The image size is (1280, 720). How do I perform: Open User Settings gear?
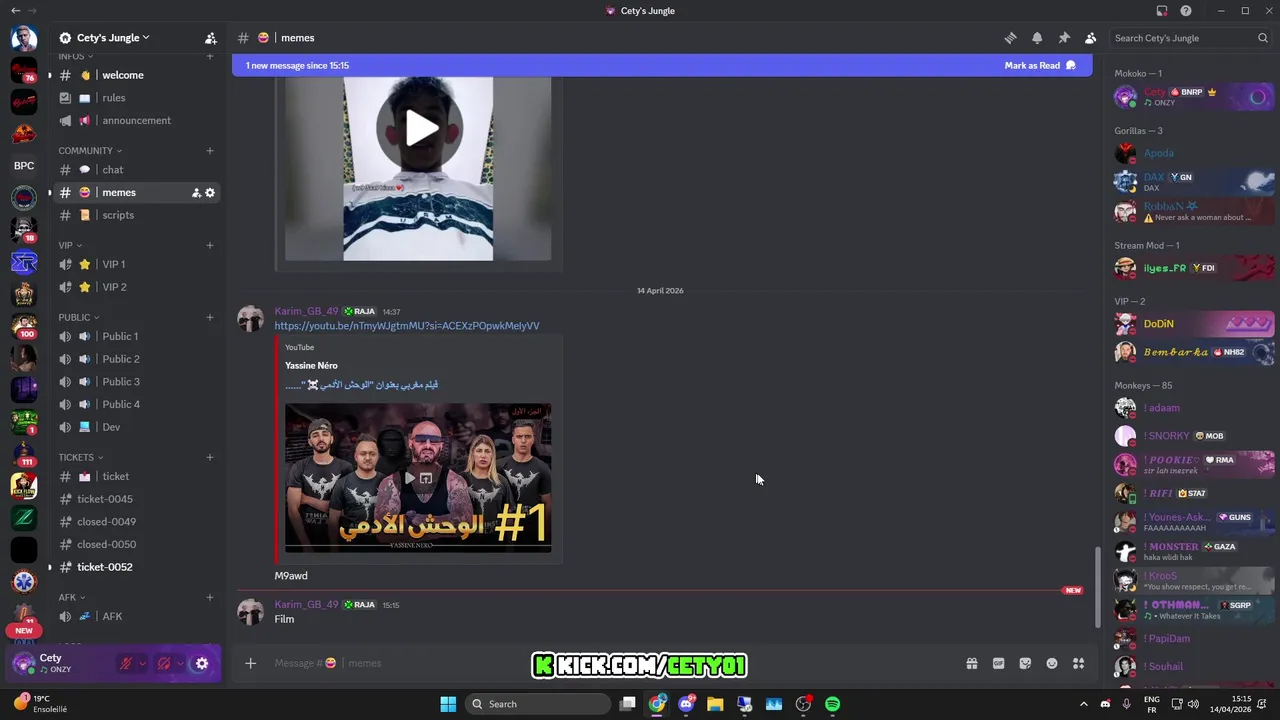click(x=201, y=663)
